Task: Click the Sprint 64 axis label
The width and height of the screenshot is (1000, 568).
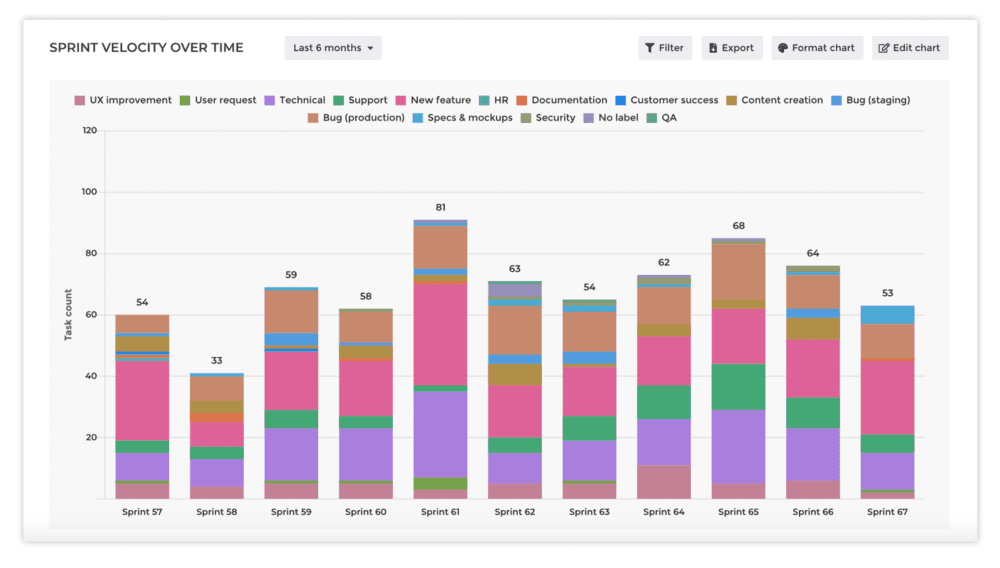Action: 664,512
